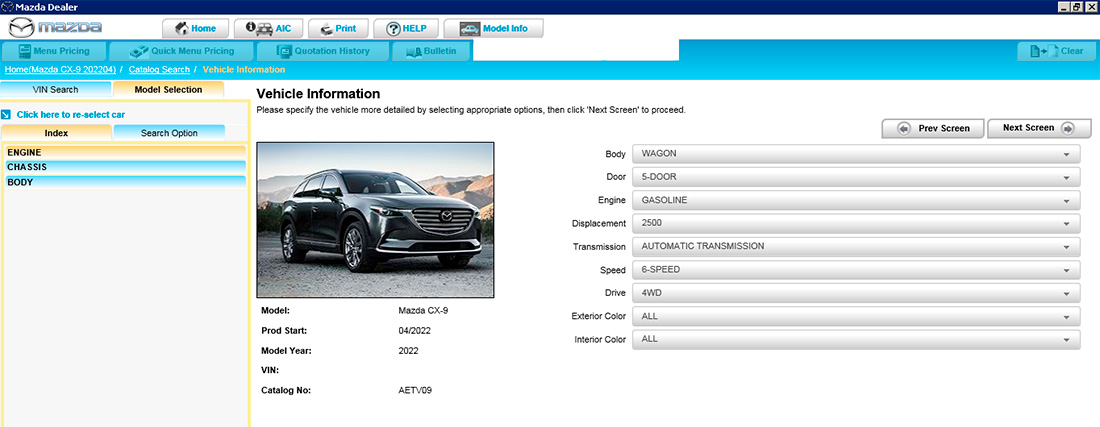Follow Catalog Search breadcrumb link
This screenshot has height=427, width=1100.
(159, 69)
